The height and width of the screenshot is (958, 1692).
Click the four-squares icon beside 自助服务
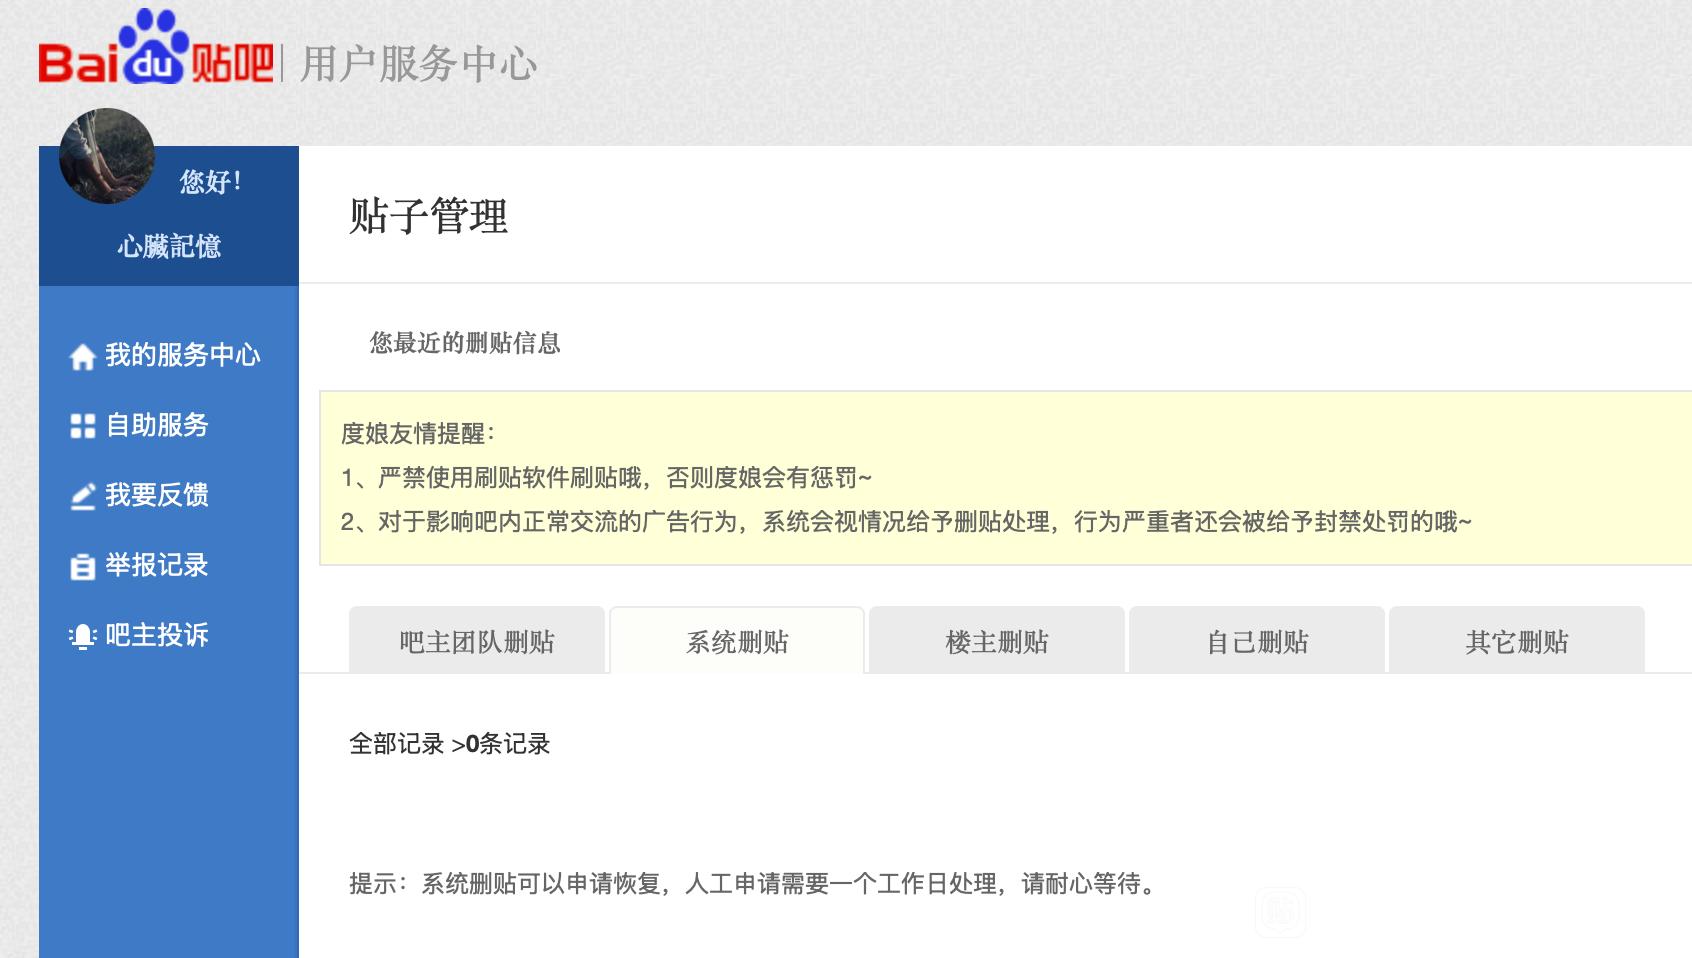point(82,426)
